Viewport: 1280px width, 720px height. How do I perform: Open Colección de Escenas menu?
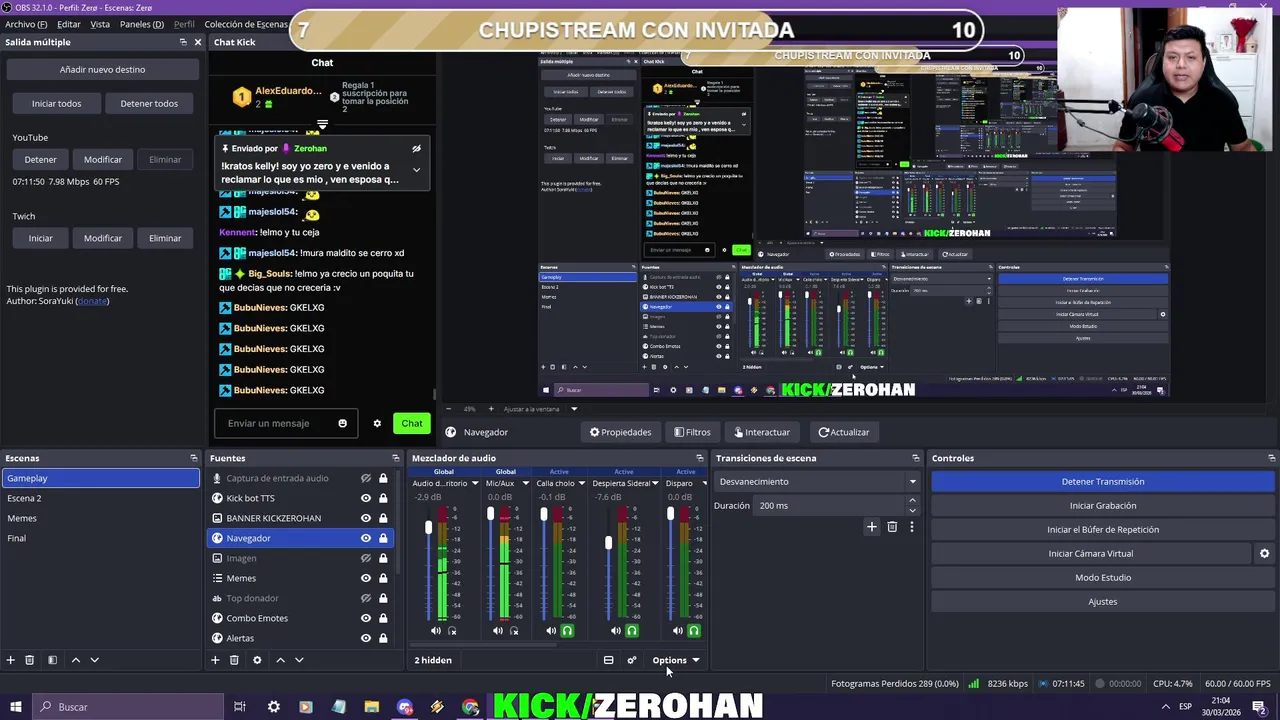pos(246,24)
